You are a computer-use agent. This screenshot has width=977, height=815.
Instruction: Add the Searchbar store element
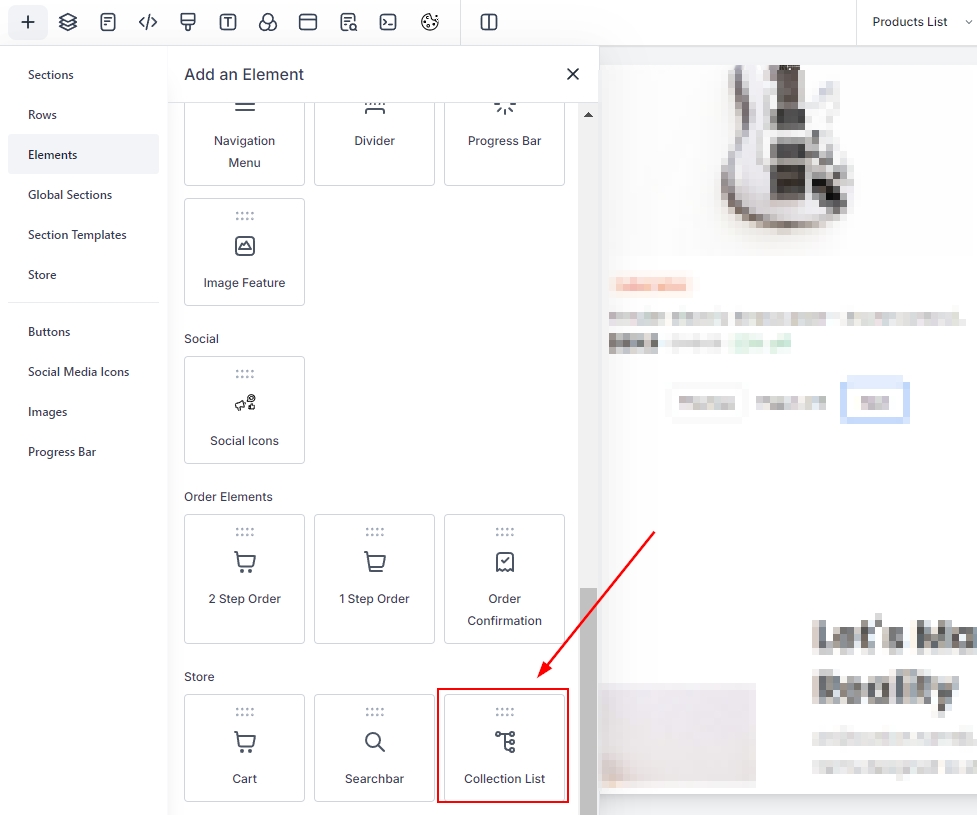[x=374, y=746]
